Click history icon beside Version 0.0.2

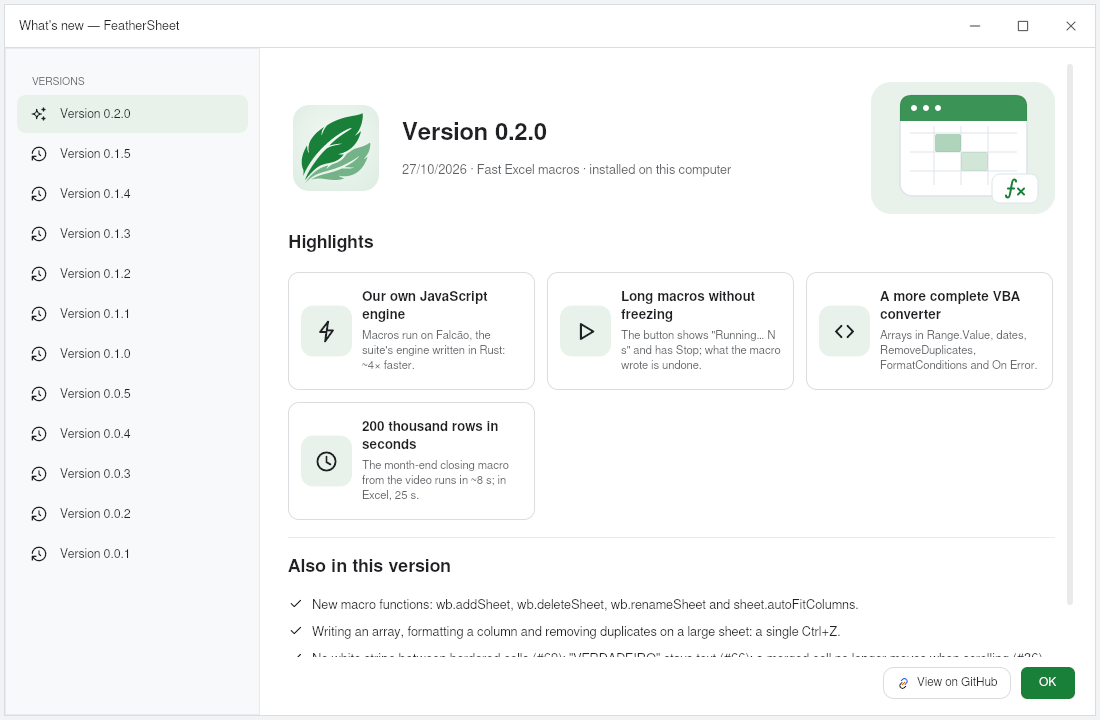pyautogui.click(x=39, y=514)
